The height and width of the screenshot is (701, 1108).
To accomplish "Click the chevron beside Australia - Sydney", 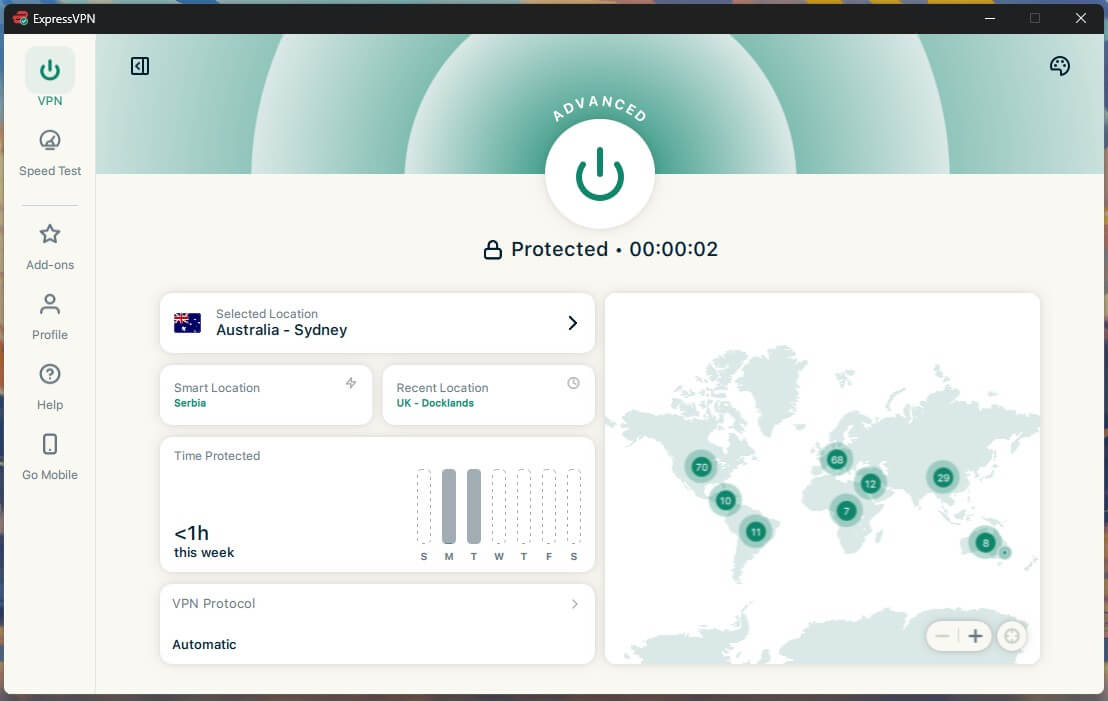I will click(x=572, y=323).
